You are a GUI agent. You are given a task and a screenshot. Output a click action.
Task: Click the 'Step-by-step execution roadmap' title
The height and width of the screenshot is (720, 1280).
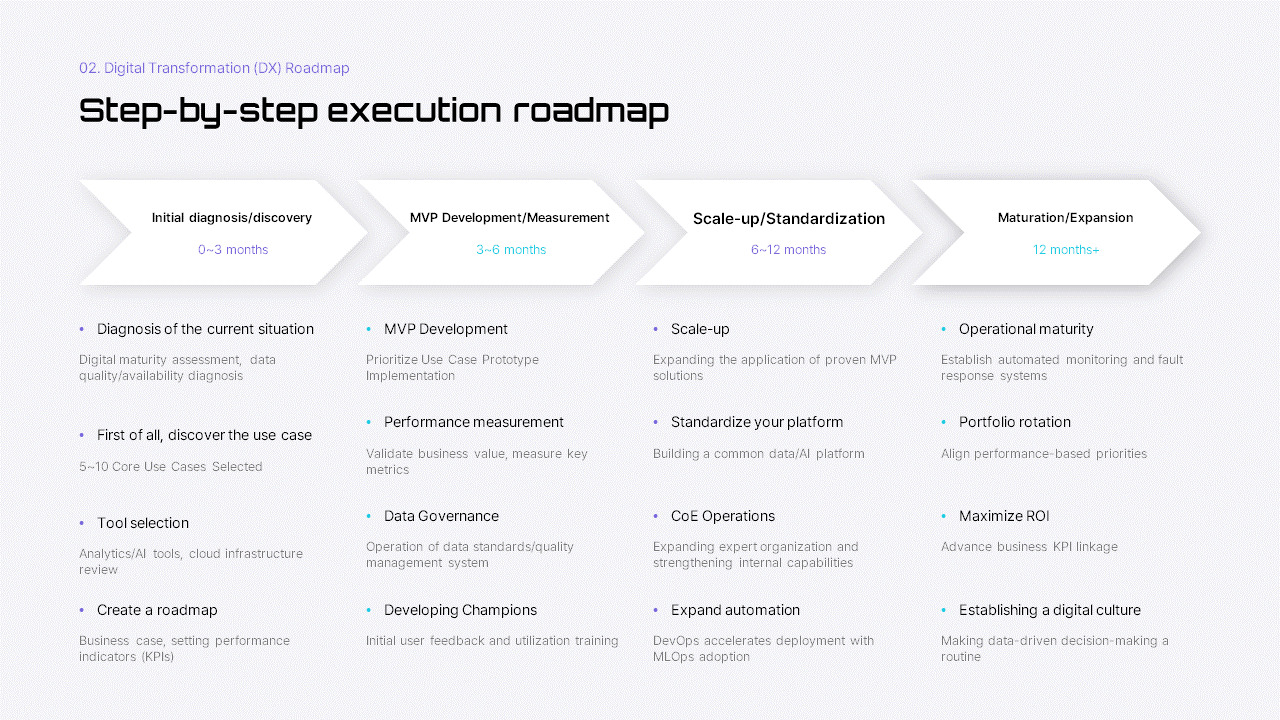tap(374, 110)
